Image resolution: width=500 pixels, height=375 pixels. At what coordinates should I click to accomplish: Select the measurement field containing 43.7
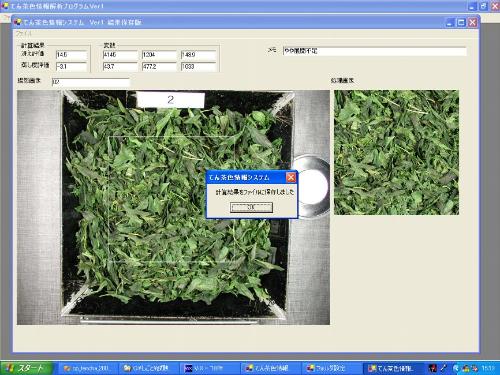click(120, 66)
